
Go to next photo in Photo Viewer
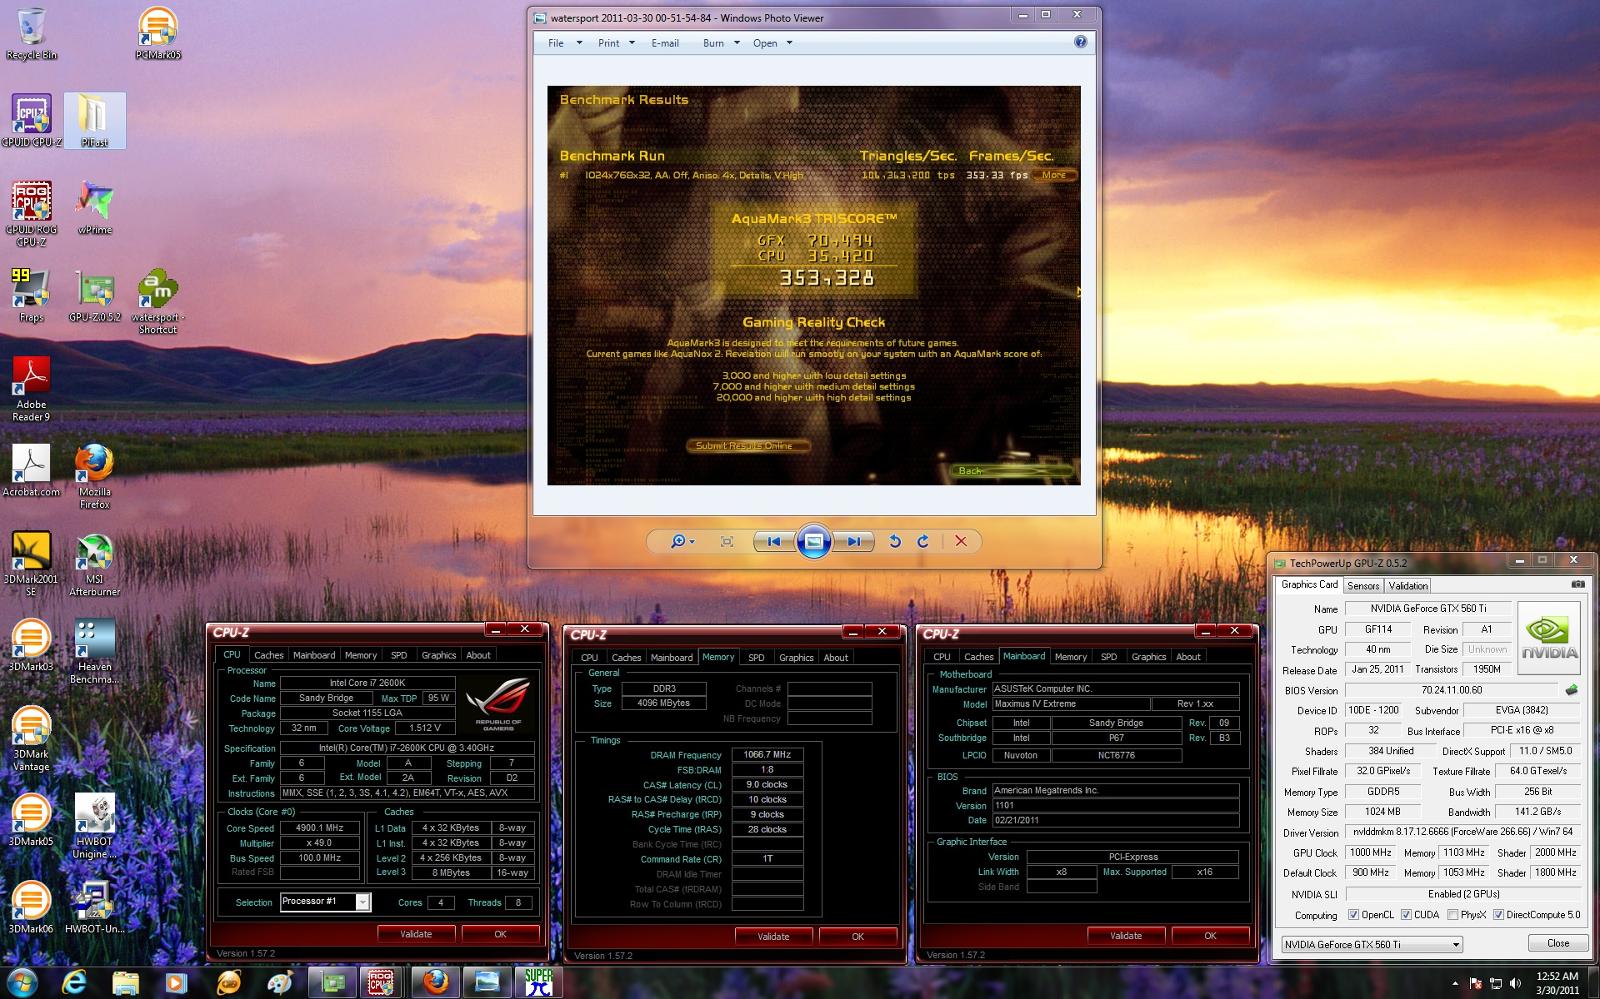[x=853, y=541]
